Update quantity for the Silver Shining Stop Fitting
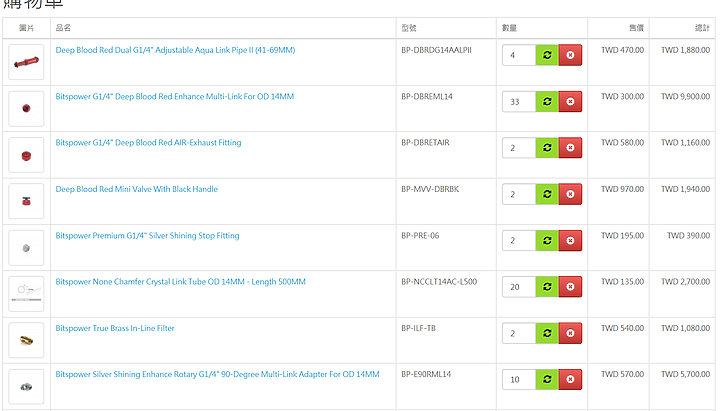The image size is (720, 411). (547, 241)
